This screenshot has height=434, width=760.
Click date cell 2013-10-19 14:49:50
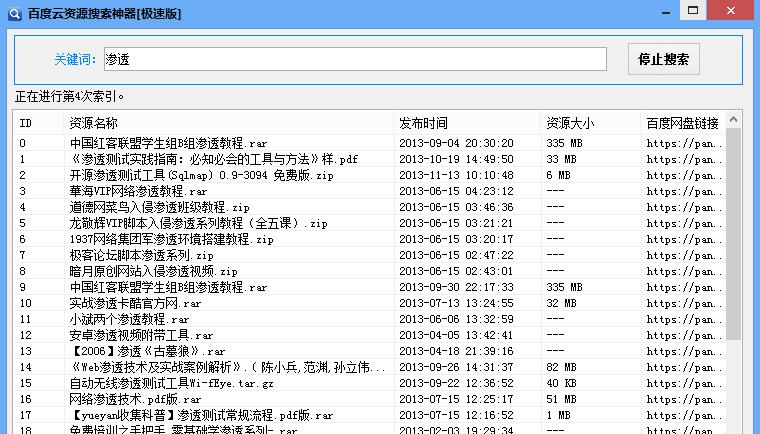[x=456, y=159]
